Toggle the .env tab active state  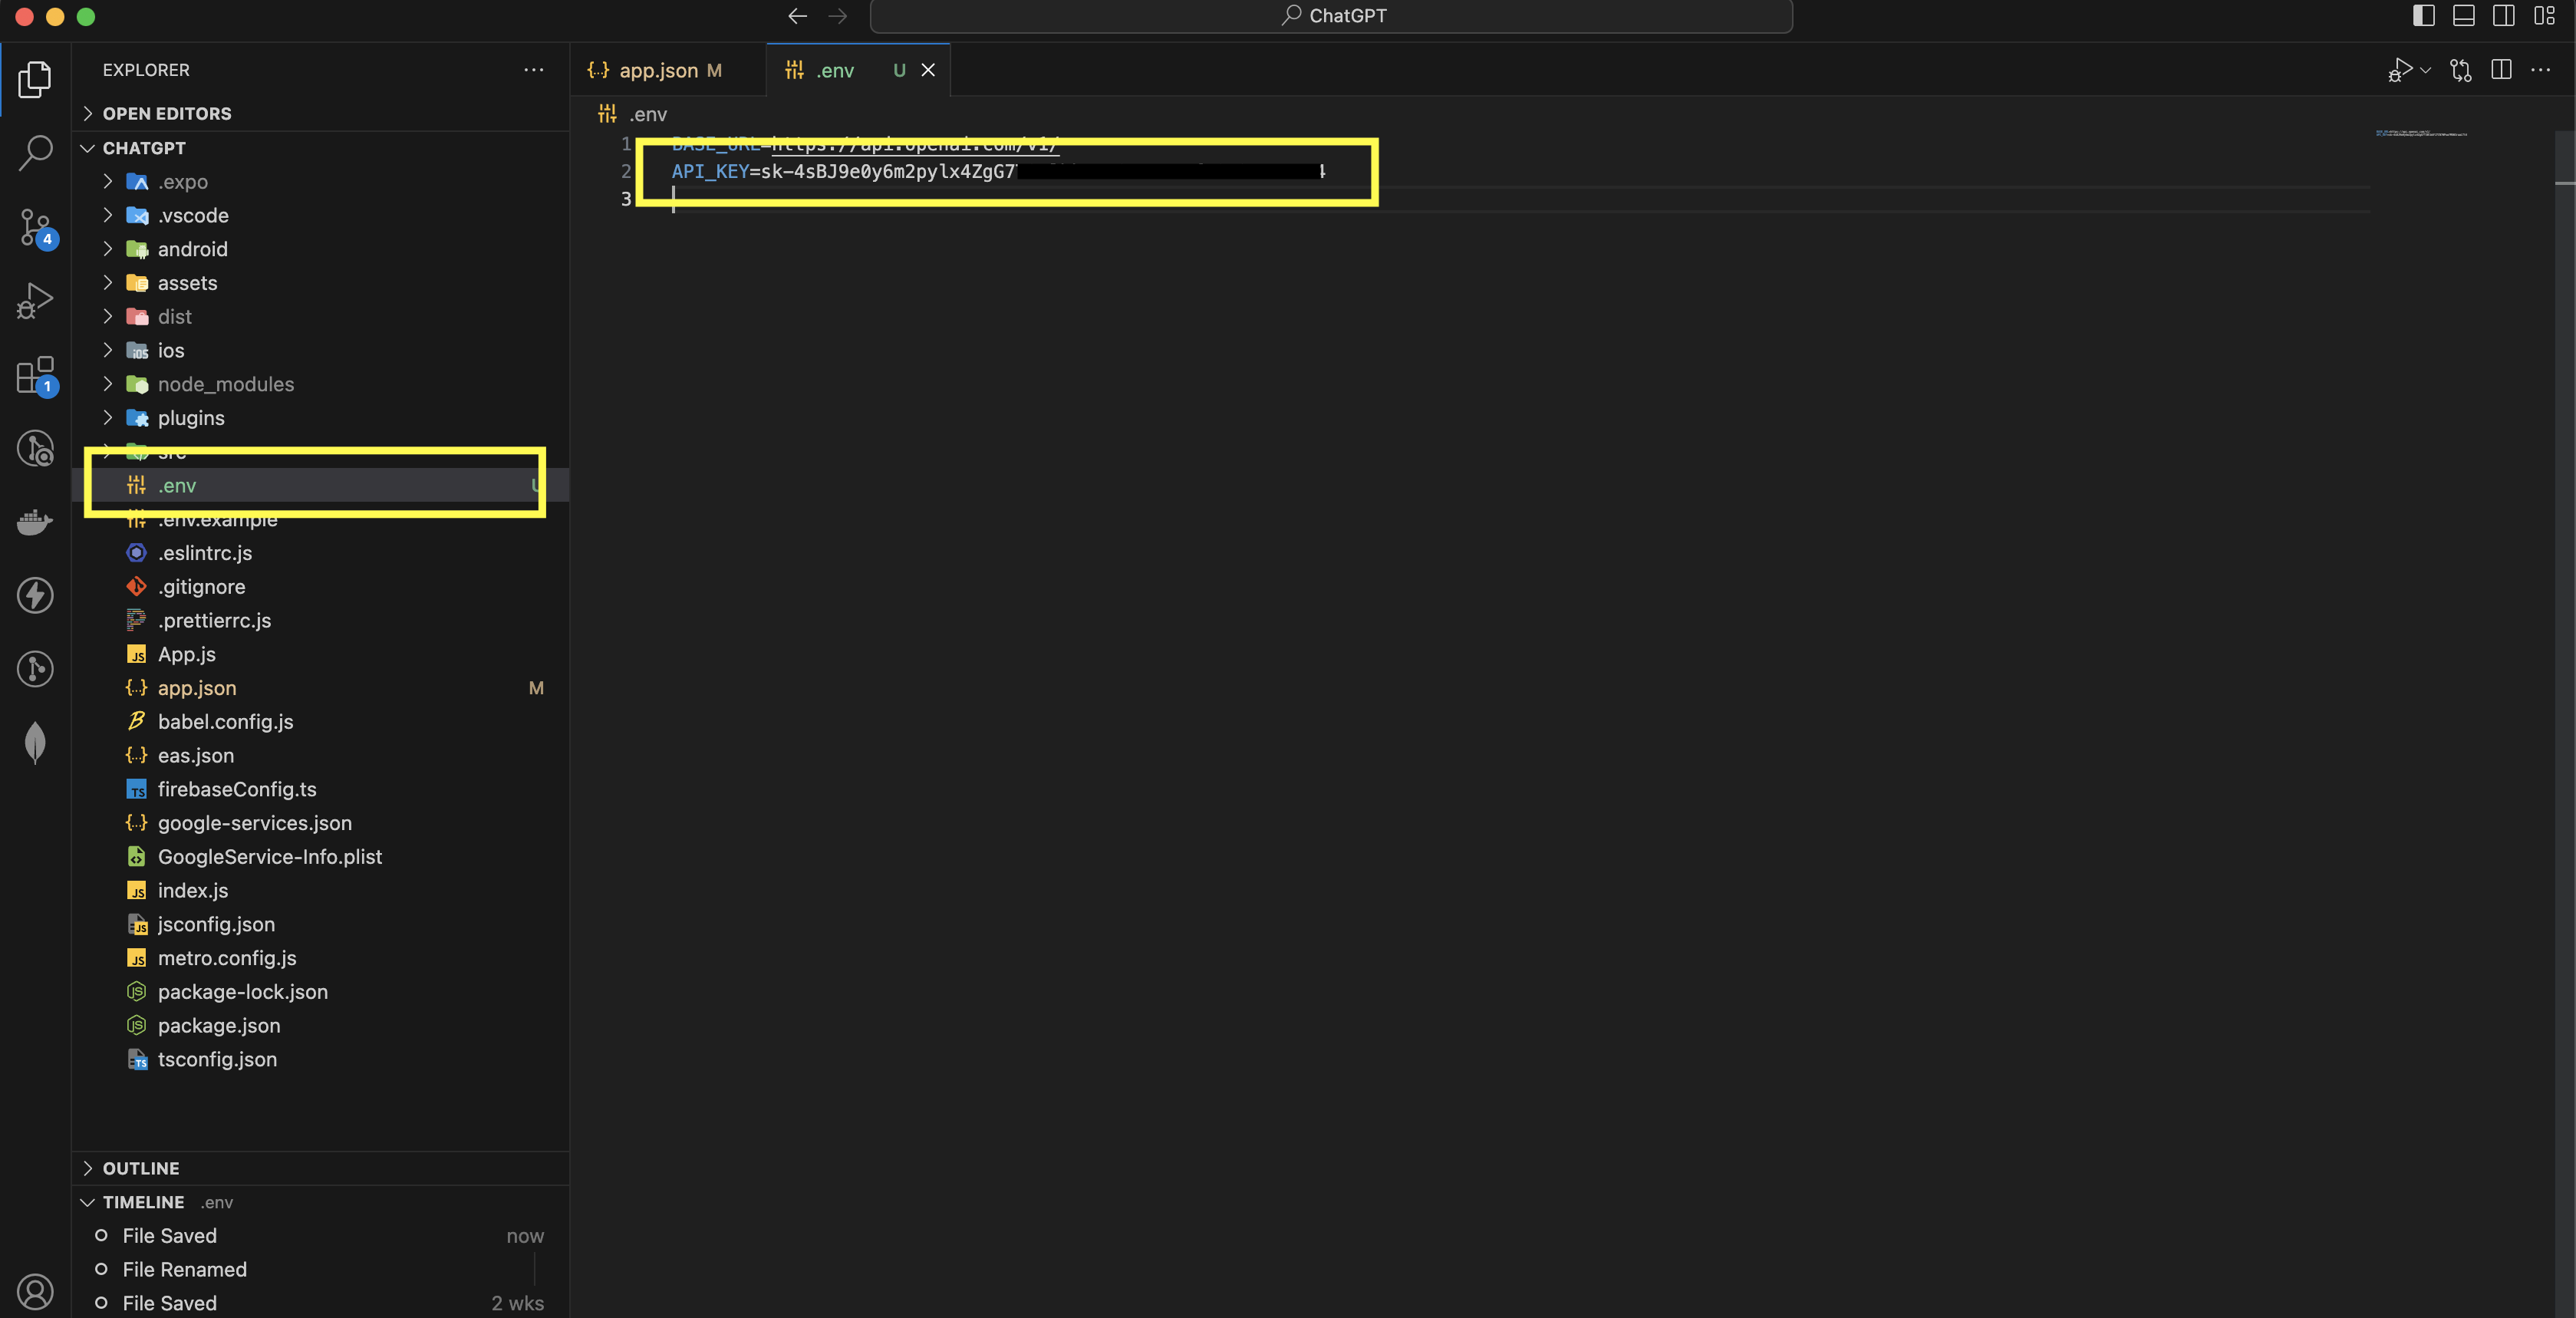point(835,71)
